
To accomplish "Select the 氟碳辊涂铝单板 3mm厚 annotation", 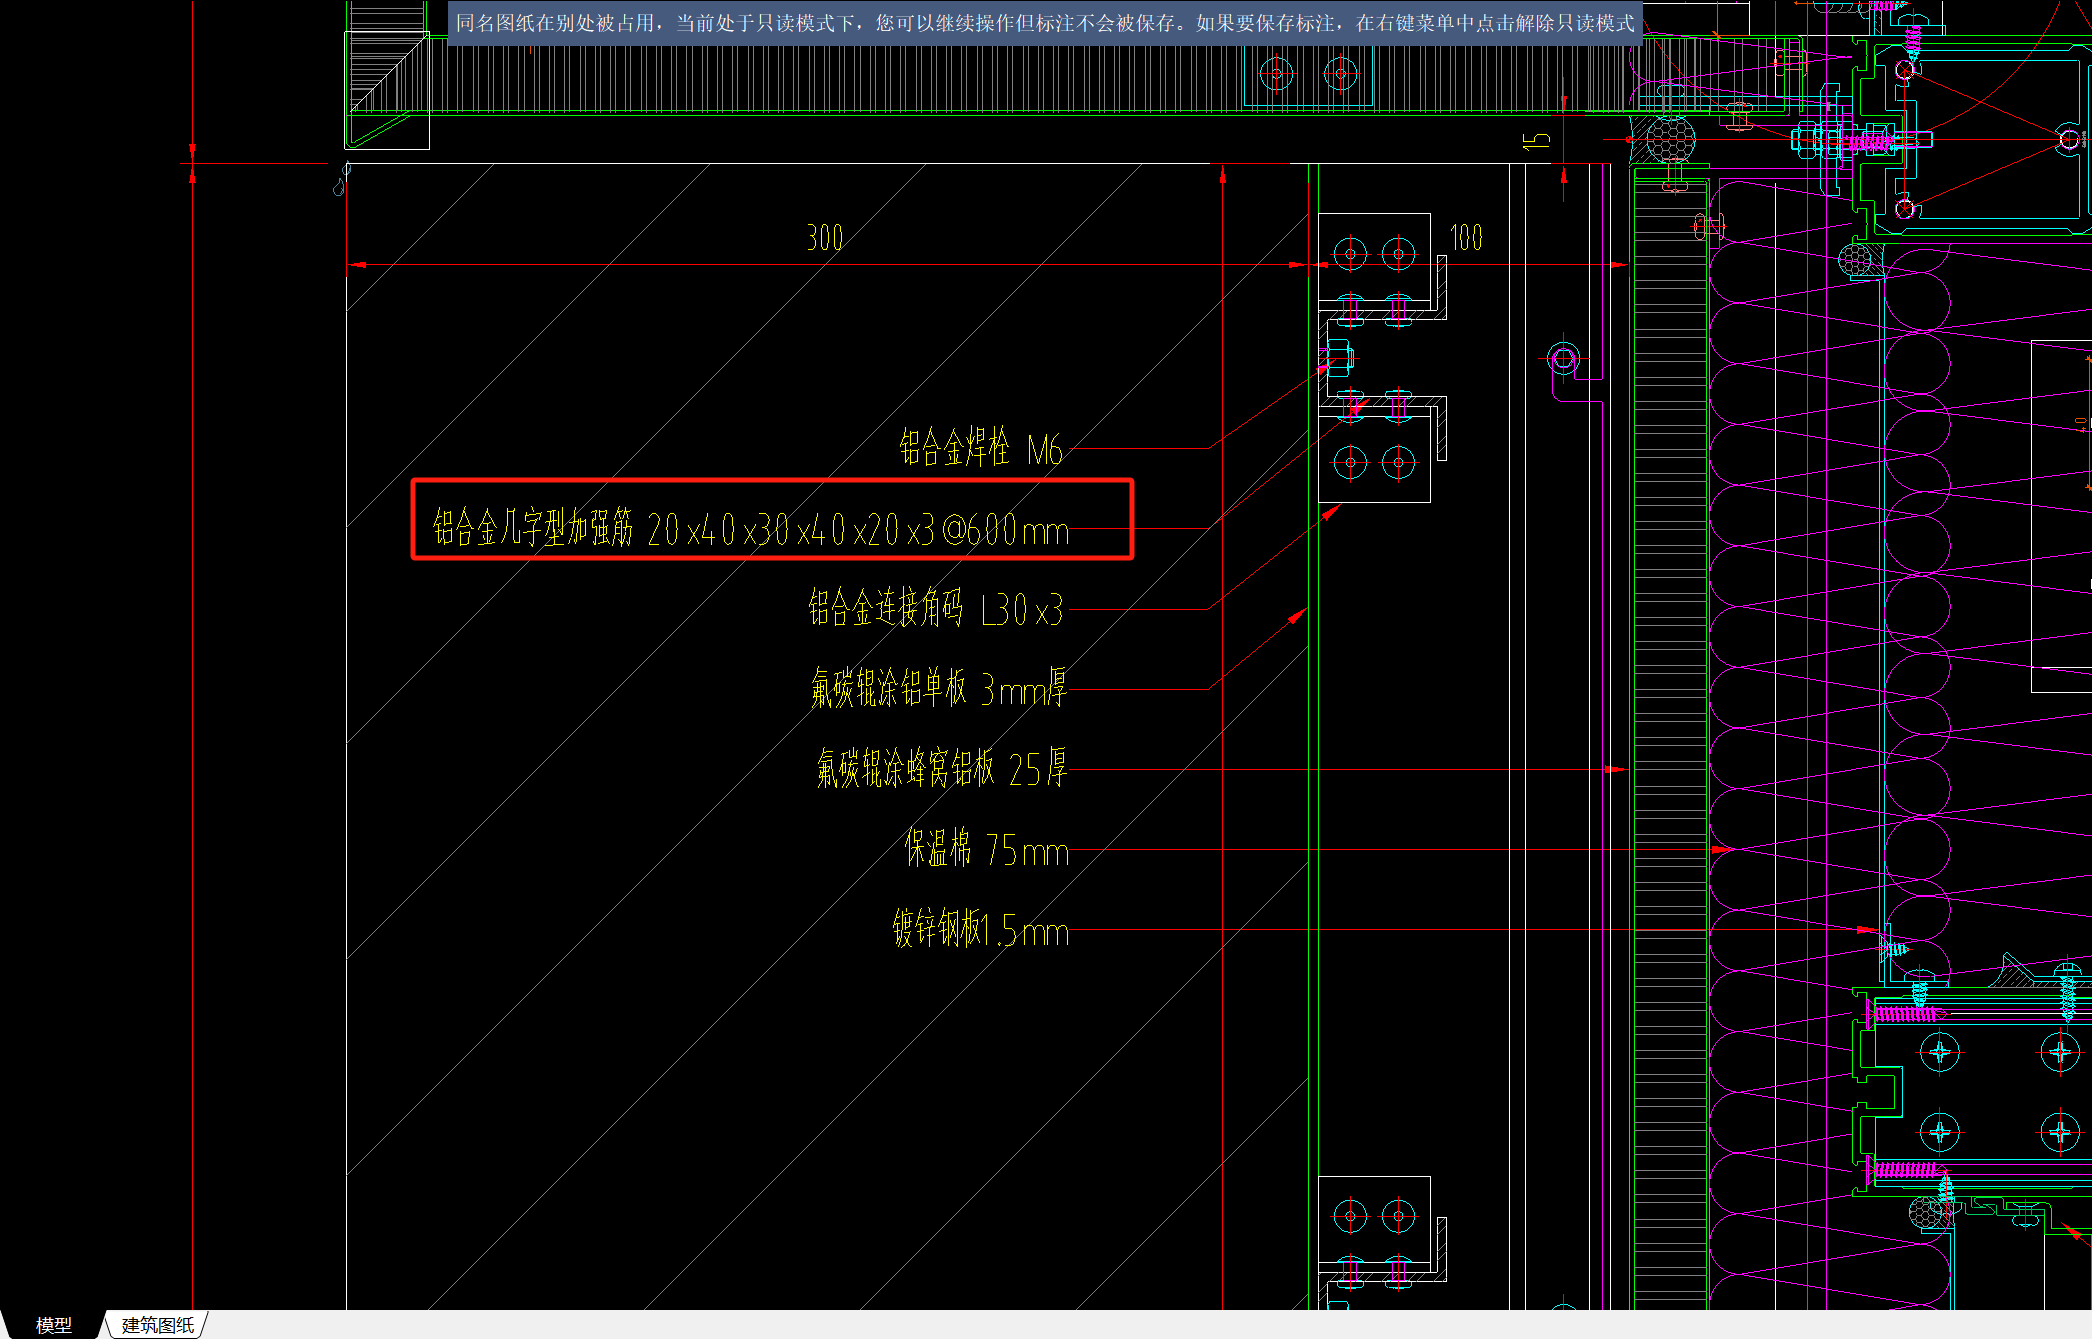I will (x=938, y=688).
